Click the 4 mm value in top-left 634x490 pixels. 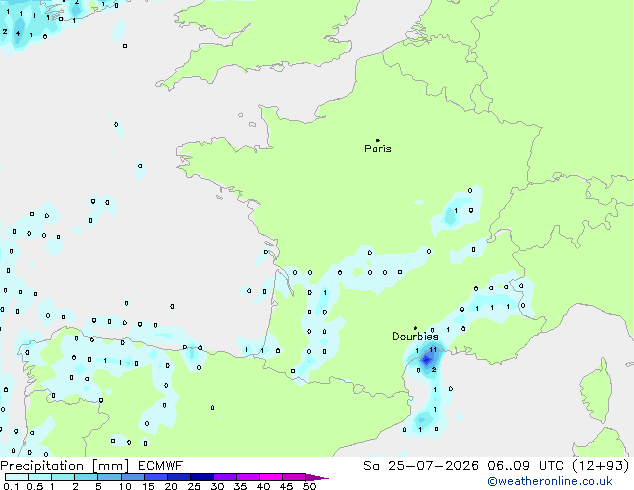click(x=18, y=34)
